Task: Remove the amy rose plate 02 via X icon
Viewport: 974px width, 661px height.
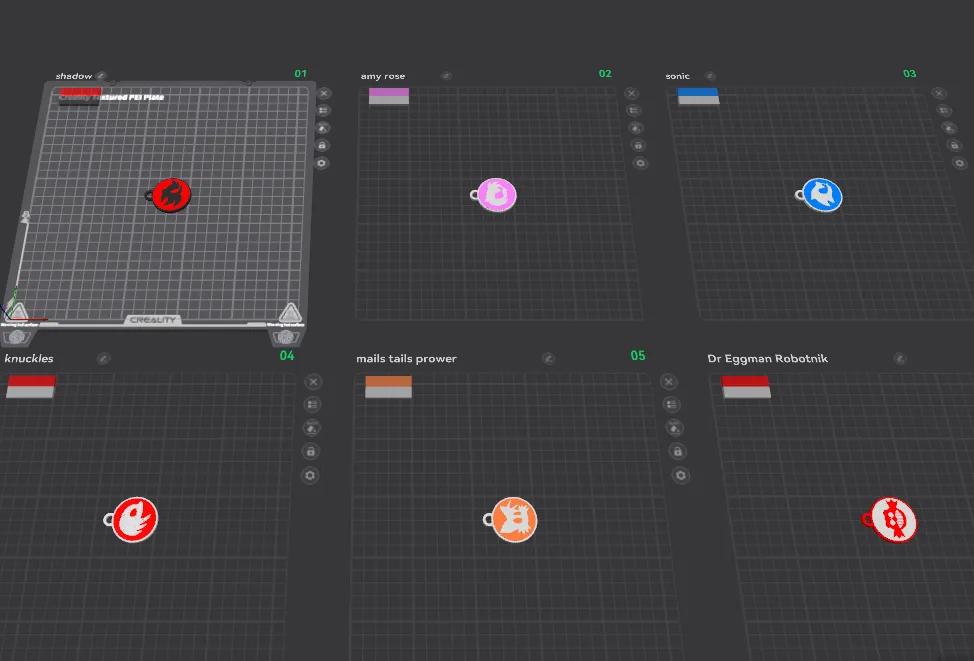Action: coord(631,93)
